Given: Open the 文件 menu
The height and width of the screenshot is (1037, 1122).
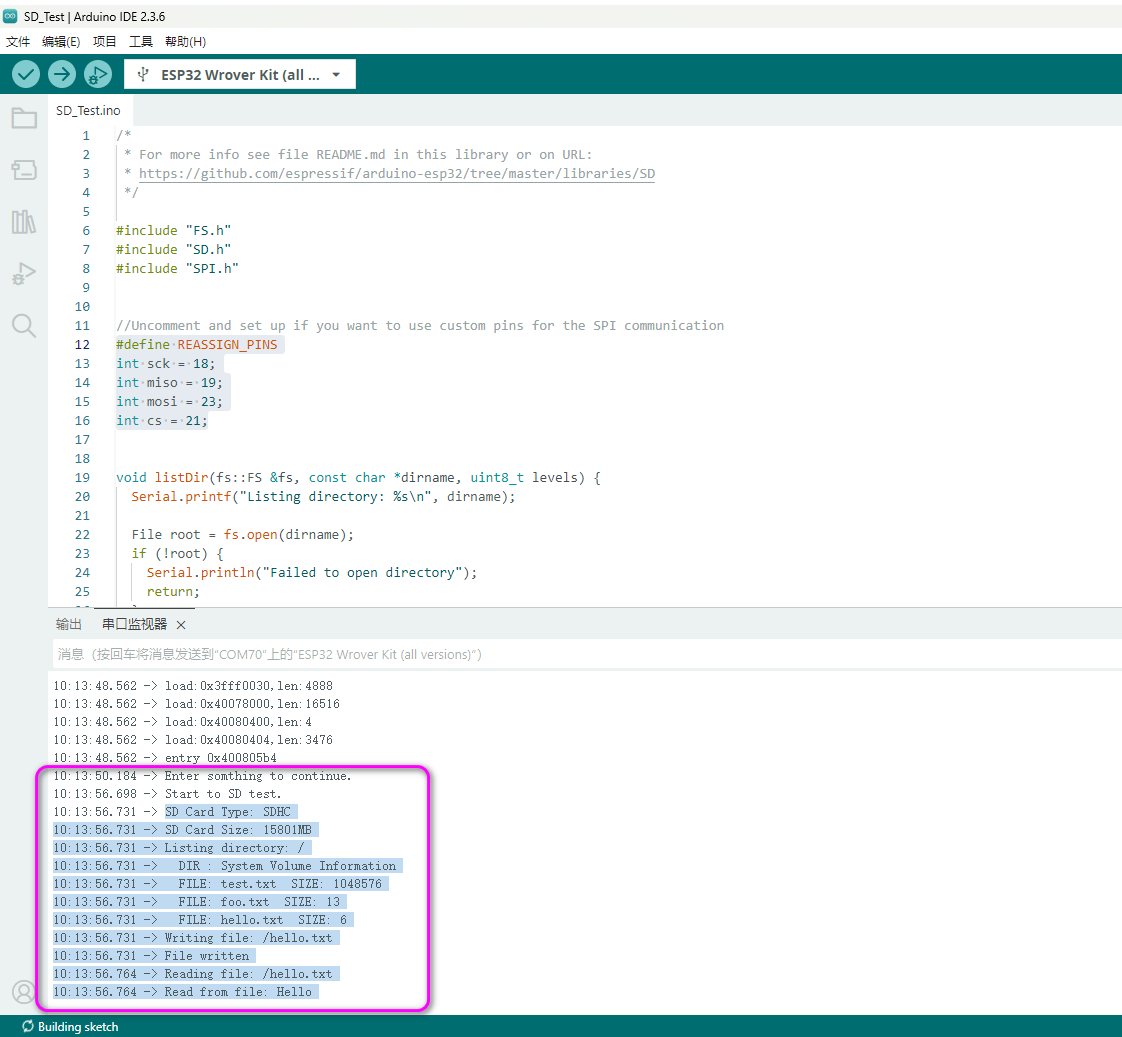Looking at the screenshot, I should [x=18, y=42].
